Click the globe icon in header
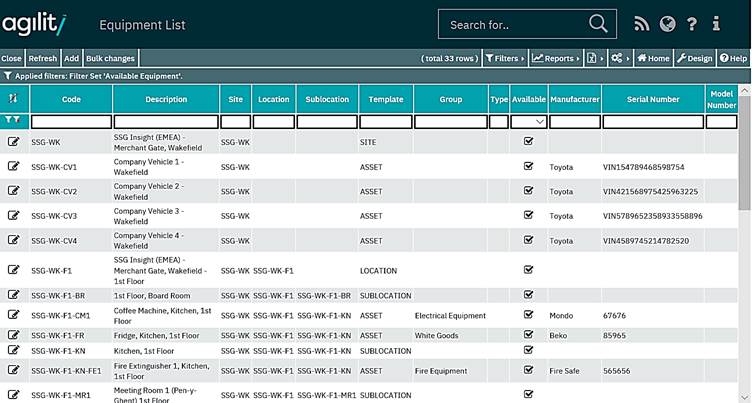This screenshot has width=752, height=403. click(667, 24)
